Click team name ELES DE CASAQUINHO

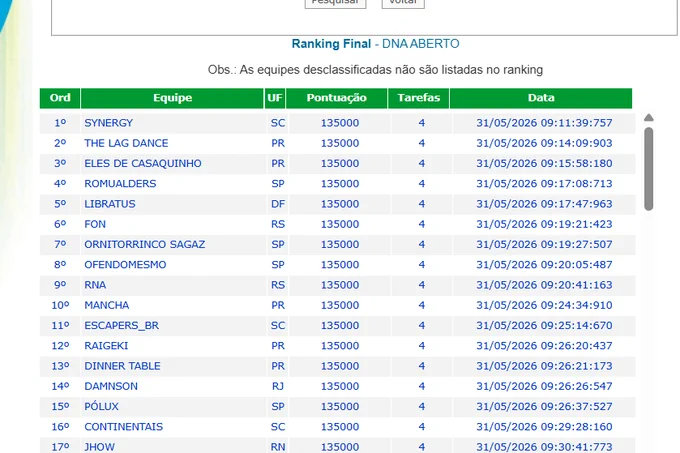pos(143,163)
